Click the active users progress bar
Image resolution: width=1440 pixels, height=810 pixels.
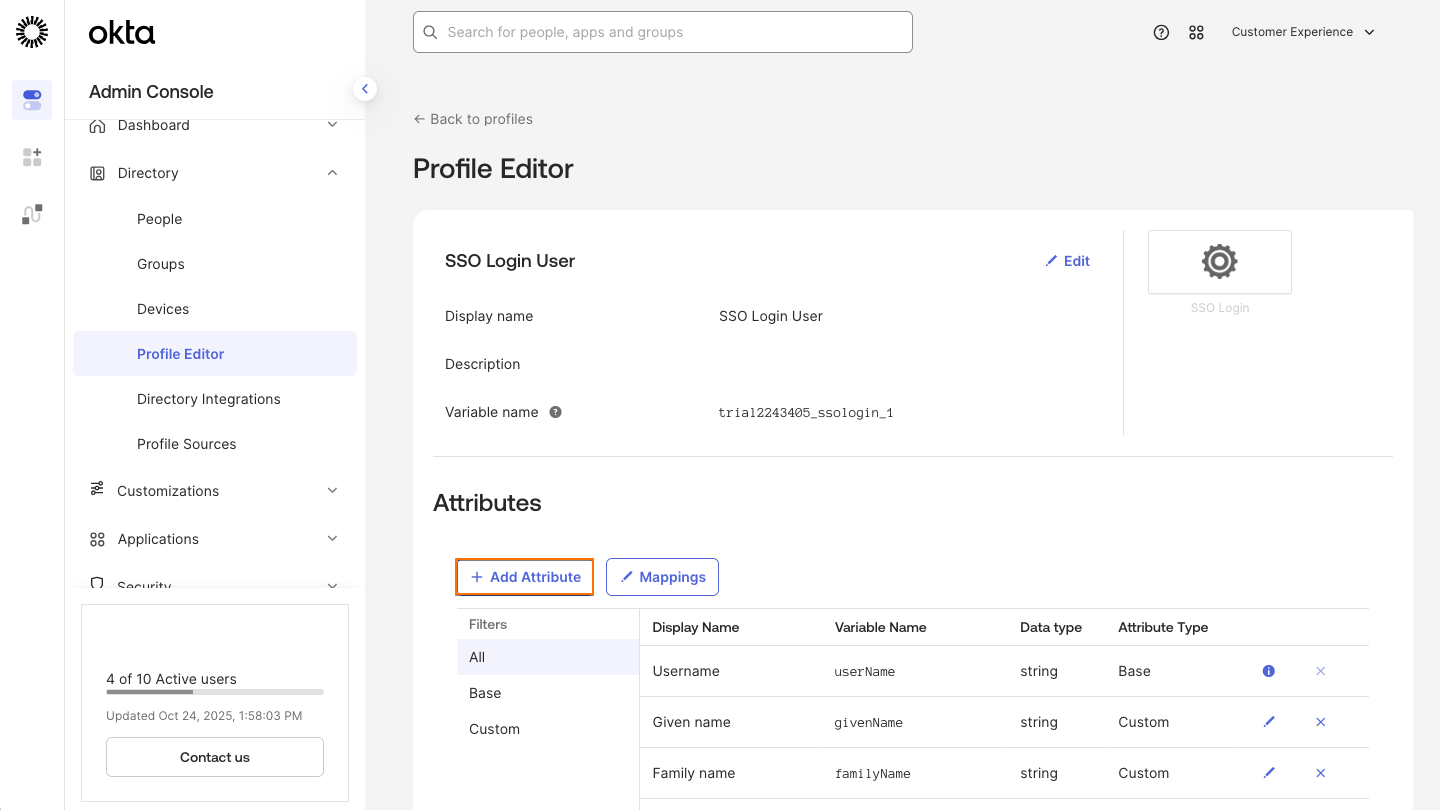point(214,691)
